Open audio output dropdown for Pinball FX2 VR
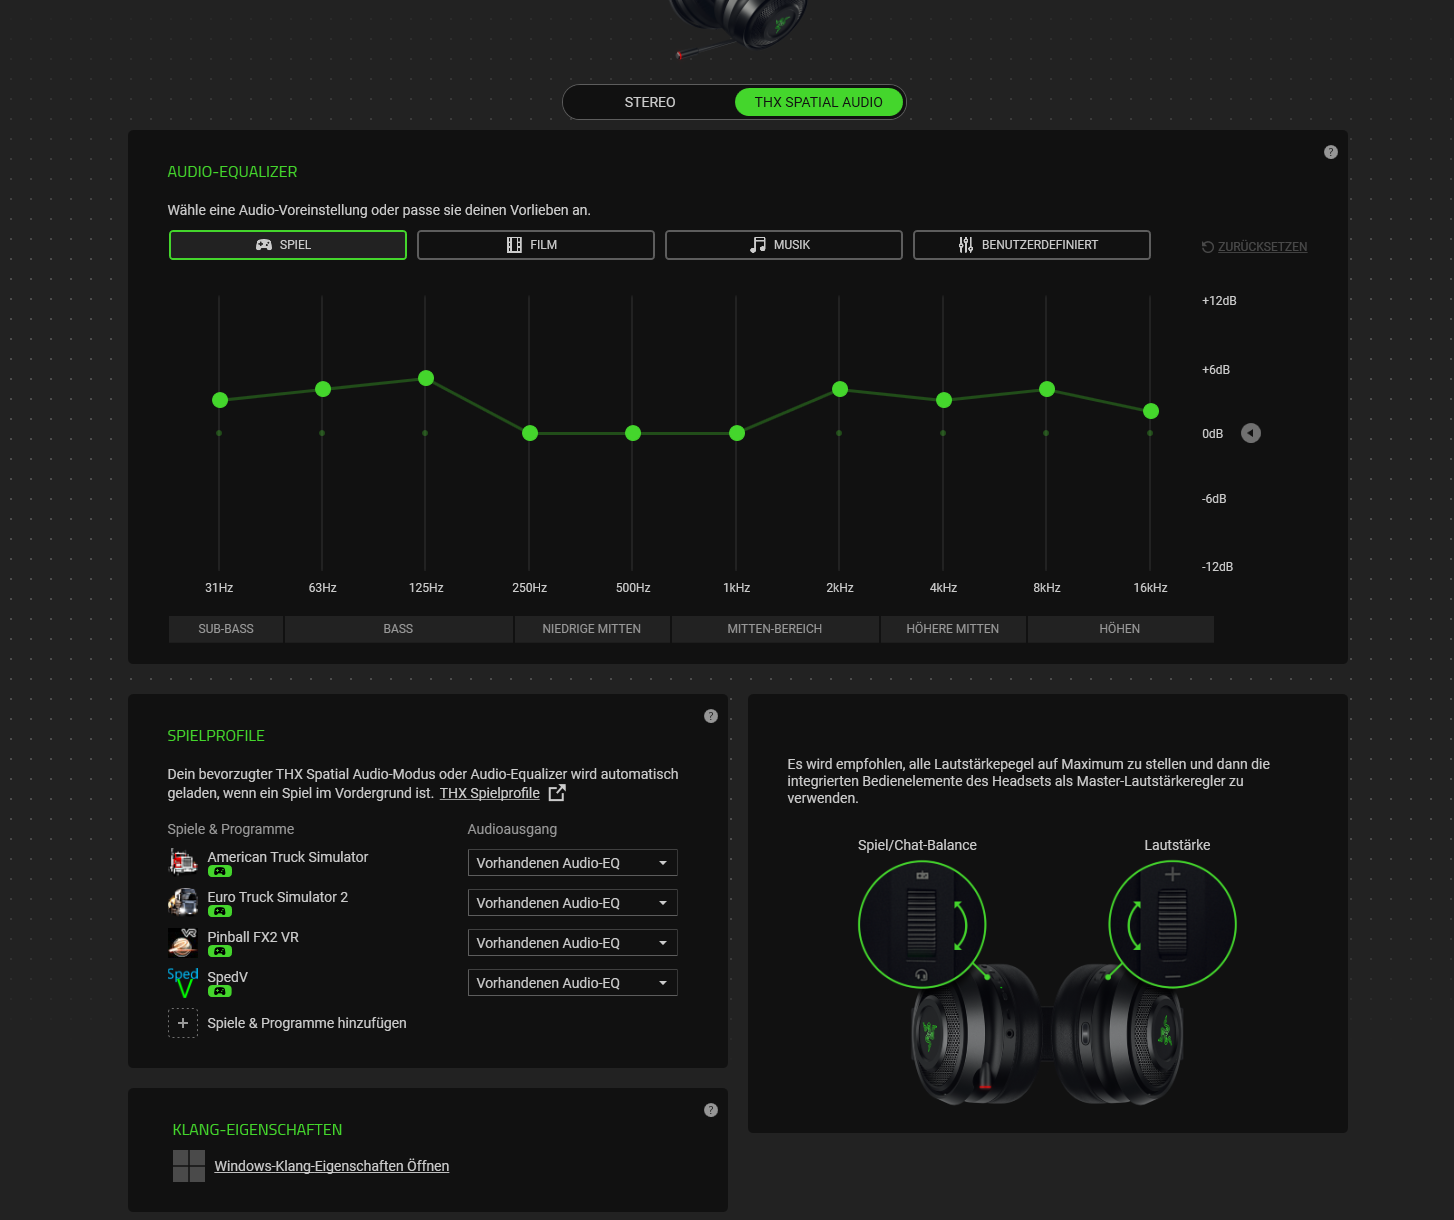Viewport: 1454px width, 1220px height. [573, 943]
